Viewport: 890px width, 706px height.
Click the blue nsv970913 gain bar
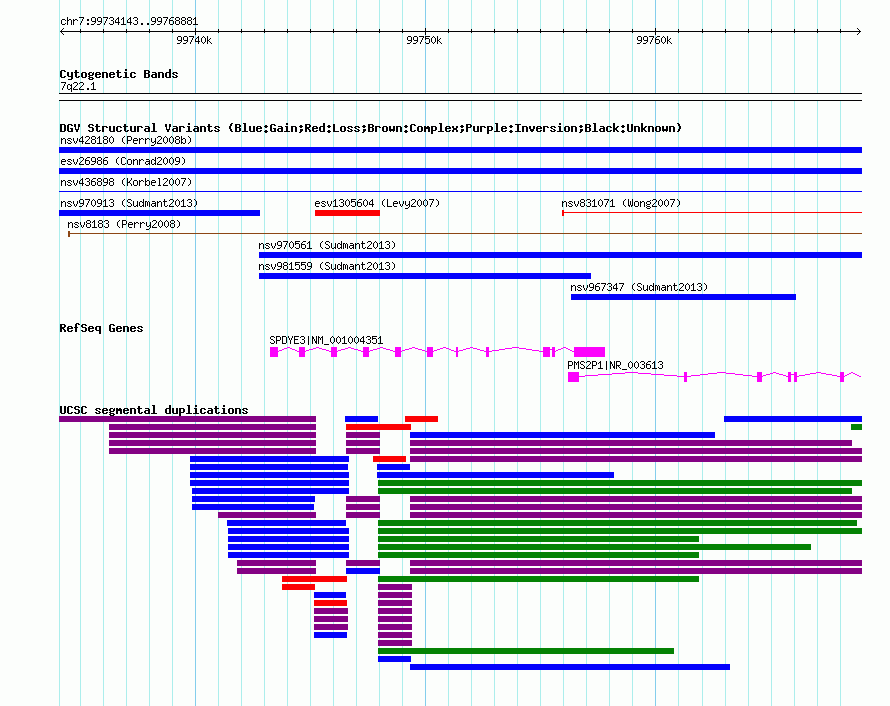(x=159, y=213)
